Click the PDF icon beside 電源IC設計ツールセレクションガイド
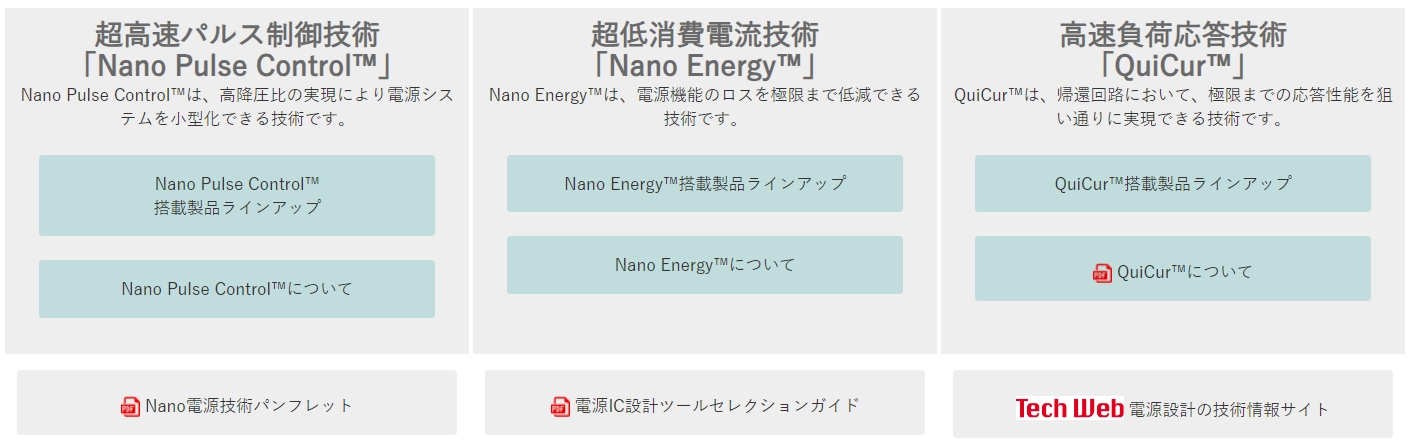 [560, 406]
